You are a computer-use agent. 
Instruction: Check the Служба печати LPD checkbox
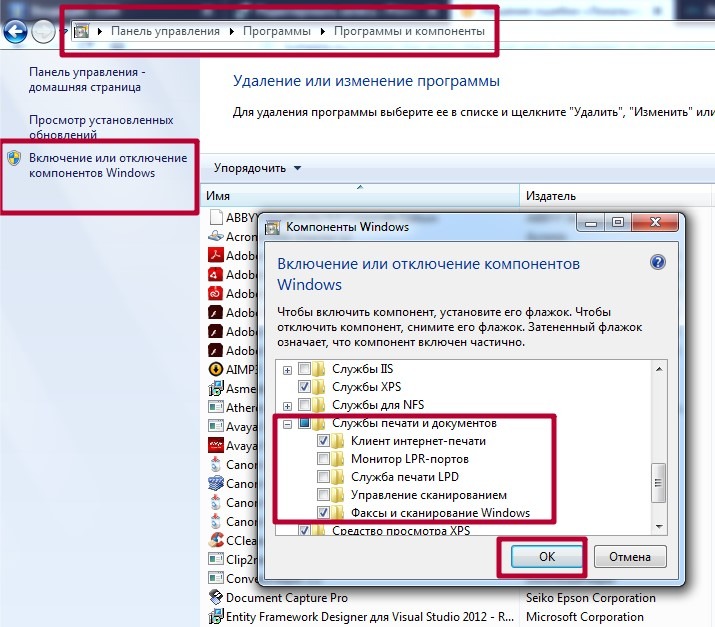323,477
